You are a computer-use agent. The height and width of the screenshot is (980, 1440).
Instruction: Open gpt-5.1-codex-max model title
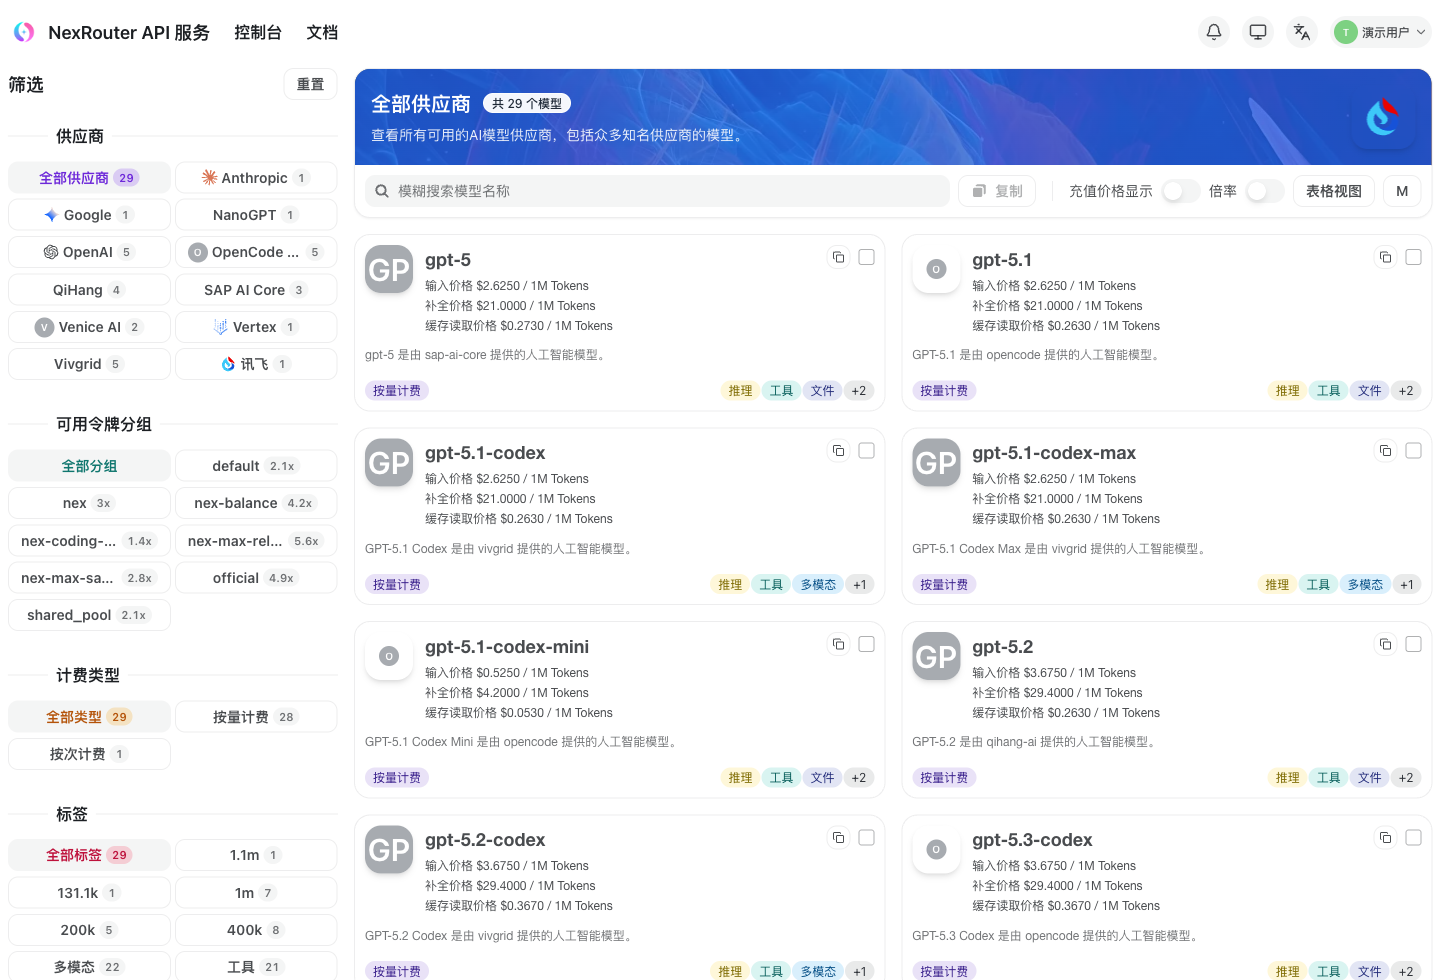point(1054,453)
